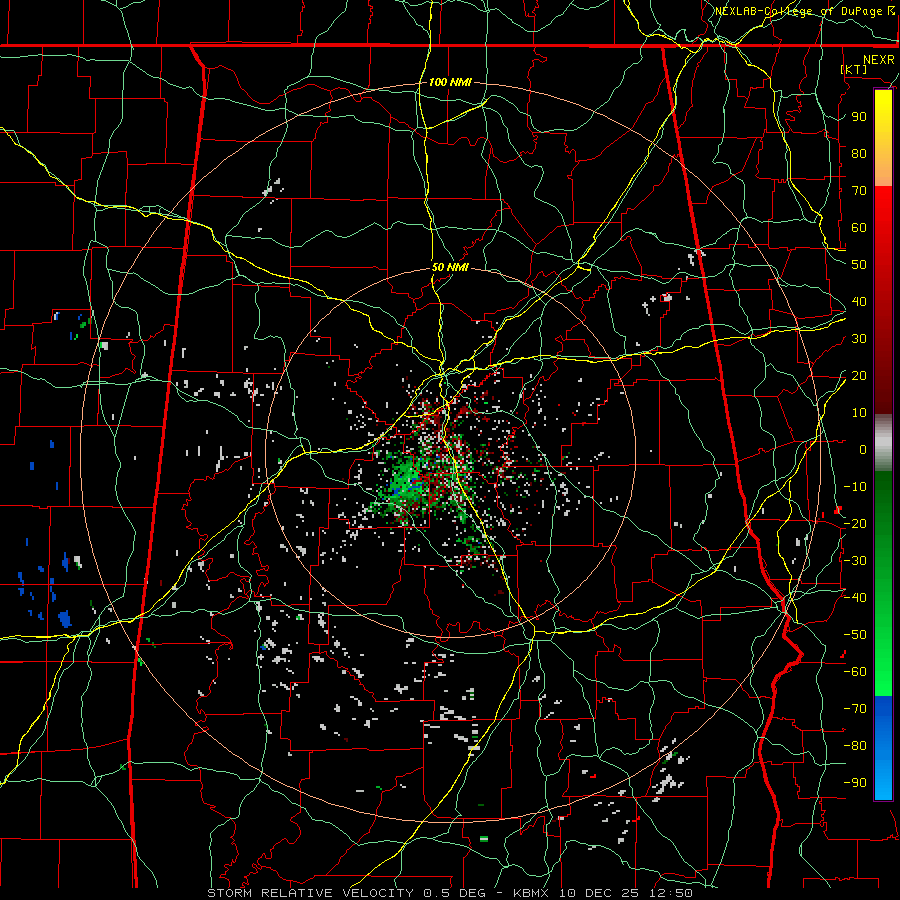Click the -20 value on velocity scale
This screenshot has width=900, height=900.
[x=855, y=523]
